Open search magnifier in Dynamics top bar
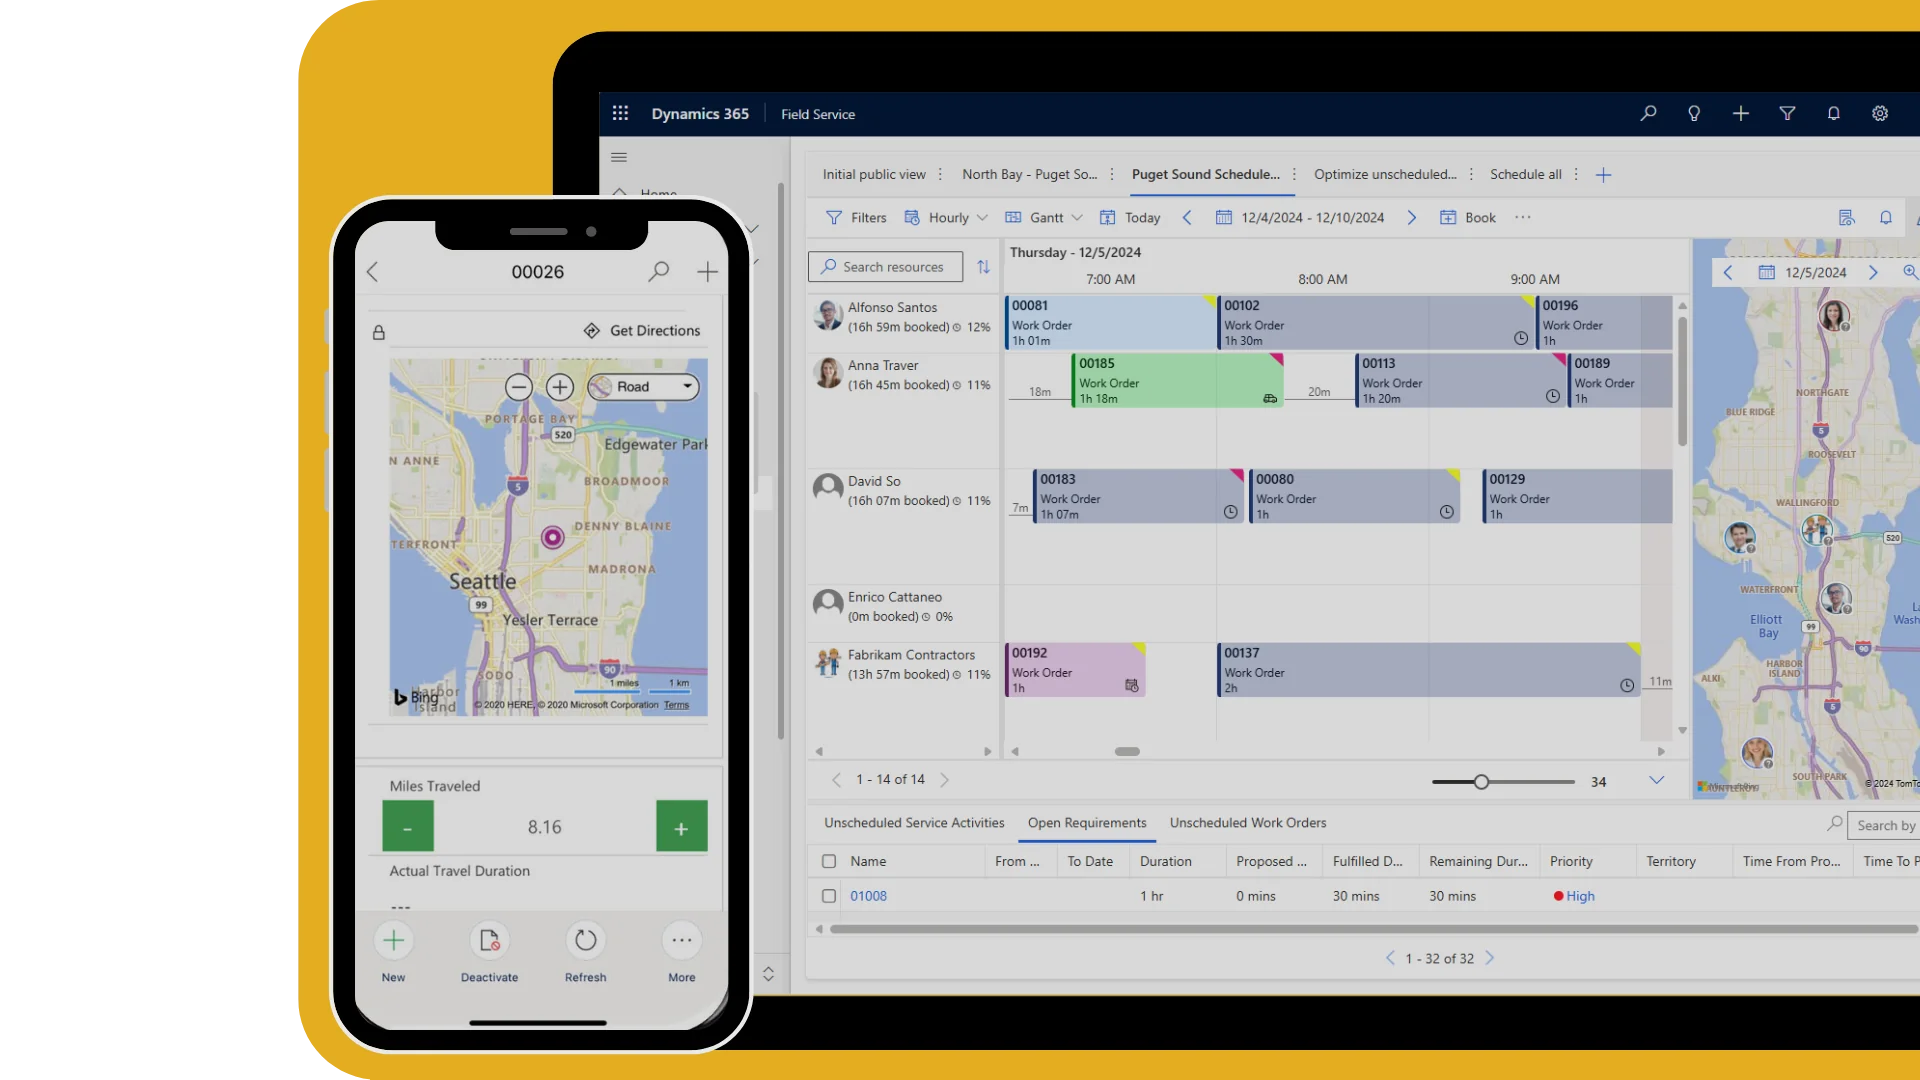Screen dimensions: 1920x1080 pyautogui.click(x=1648, y=113)
